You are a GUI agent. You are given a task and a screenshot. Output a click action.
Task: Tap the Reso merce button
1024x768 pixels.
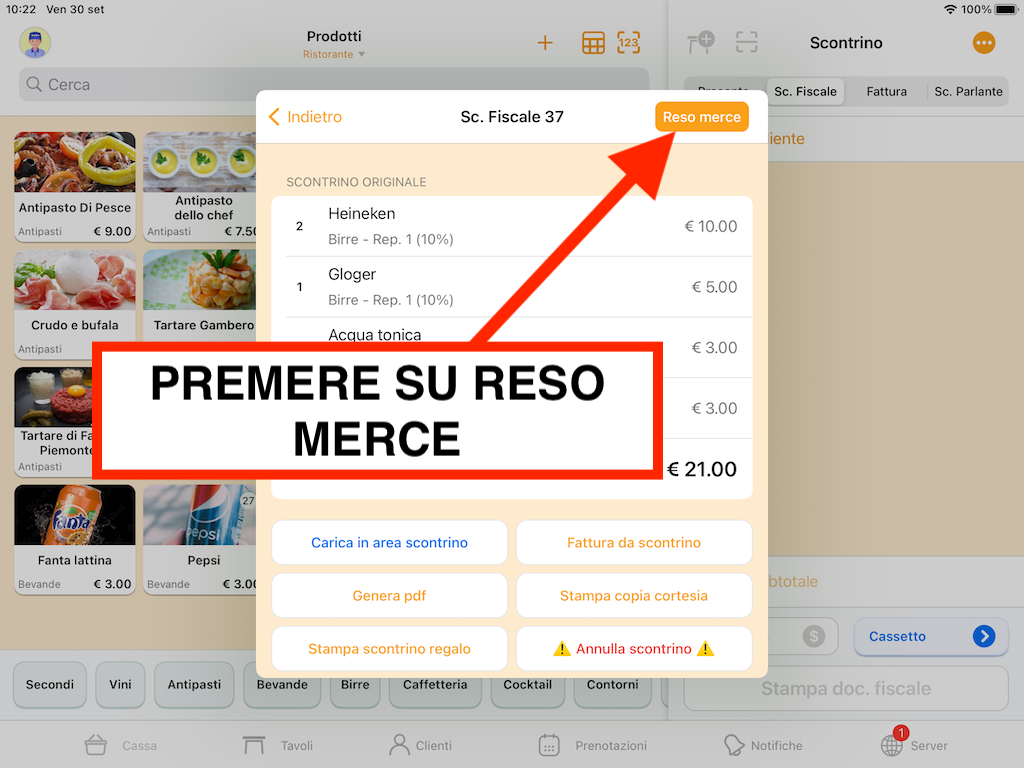(x=701, y=117)
